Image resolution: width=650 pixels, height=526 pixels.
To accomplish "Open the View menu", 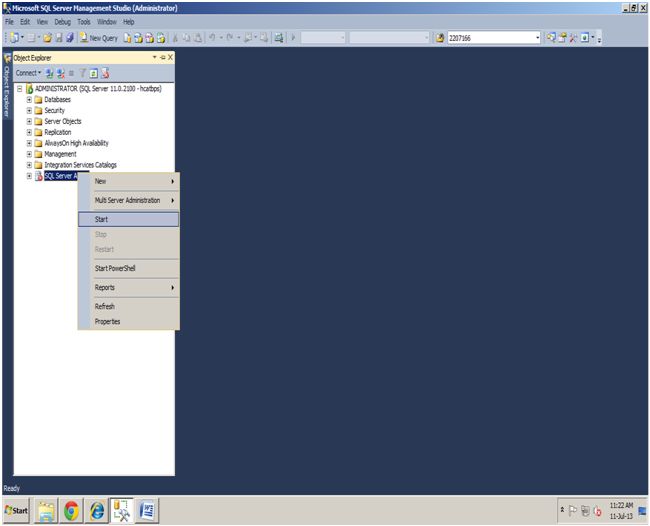I will (x=42, y=22).
